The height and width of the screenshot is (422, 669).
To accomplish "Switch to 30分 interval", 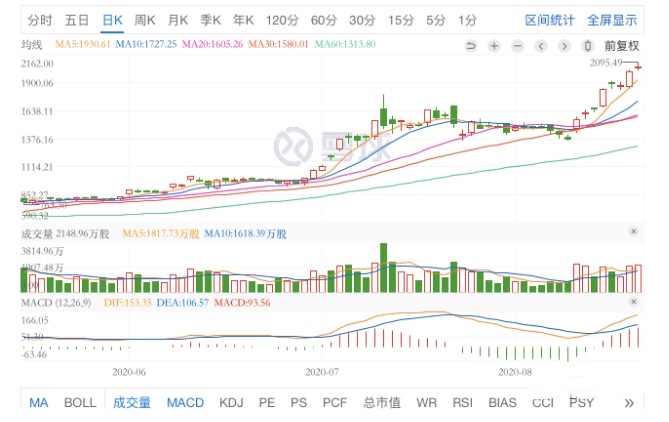I will tap(362, 20).
